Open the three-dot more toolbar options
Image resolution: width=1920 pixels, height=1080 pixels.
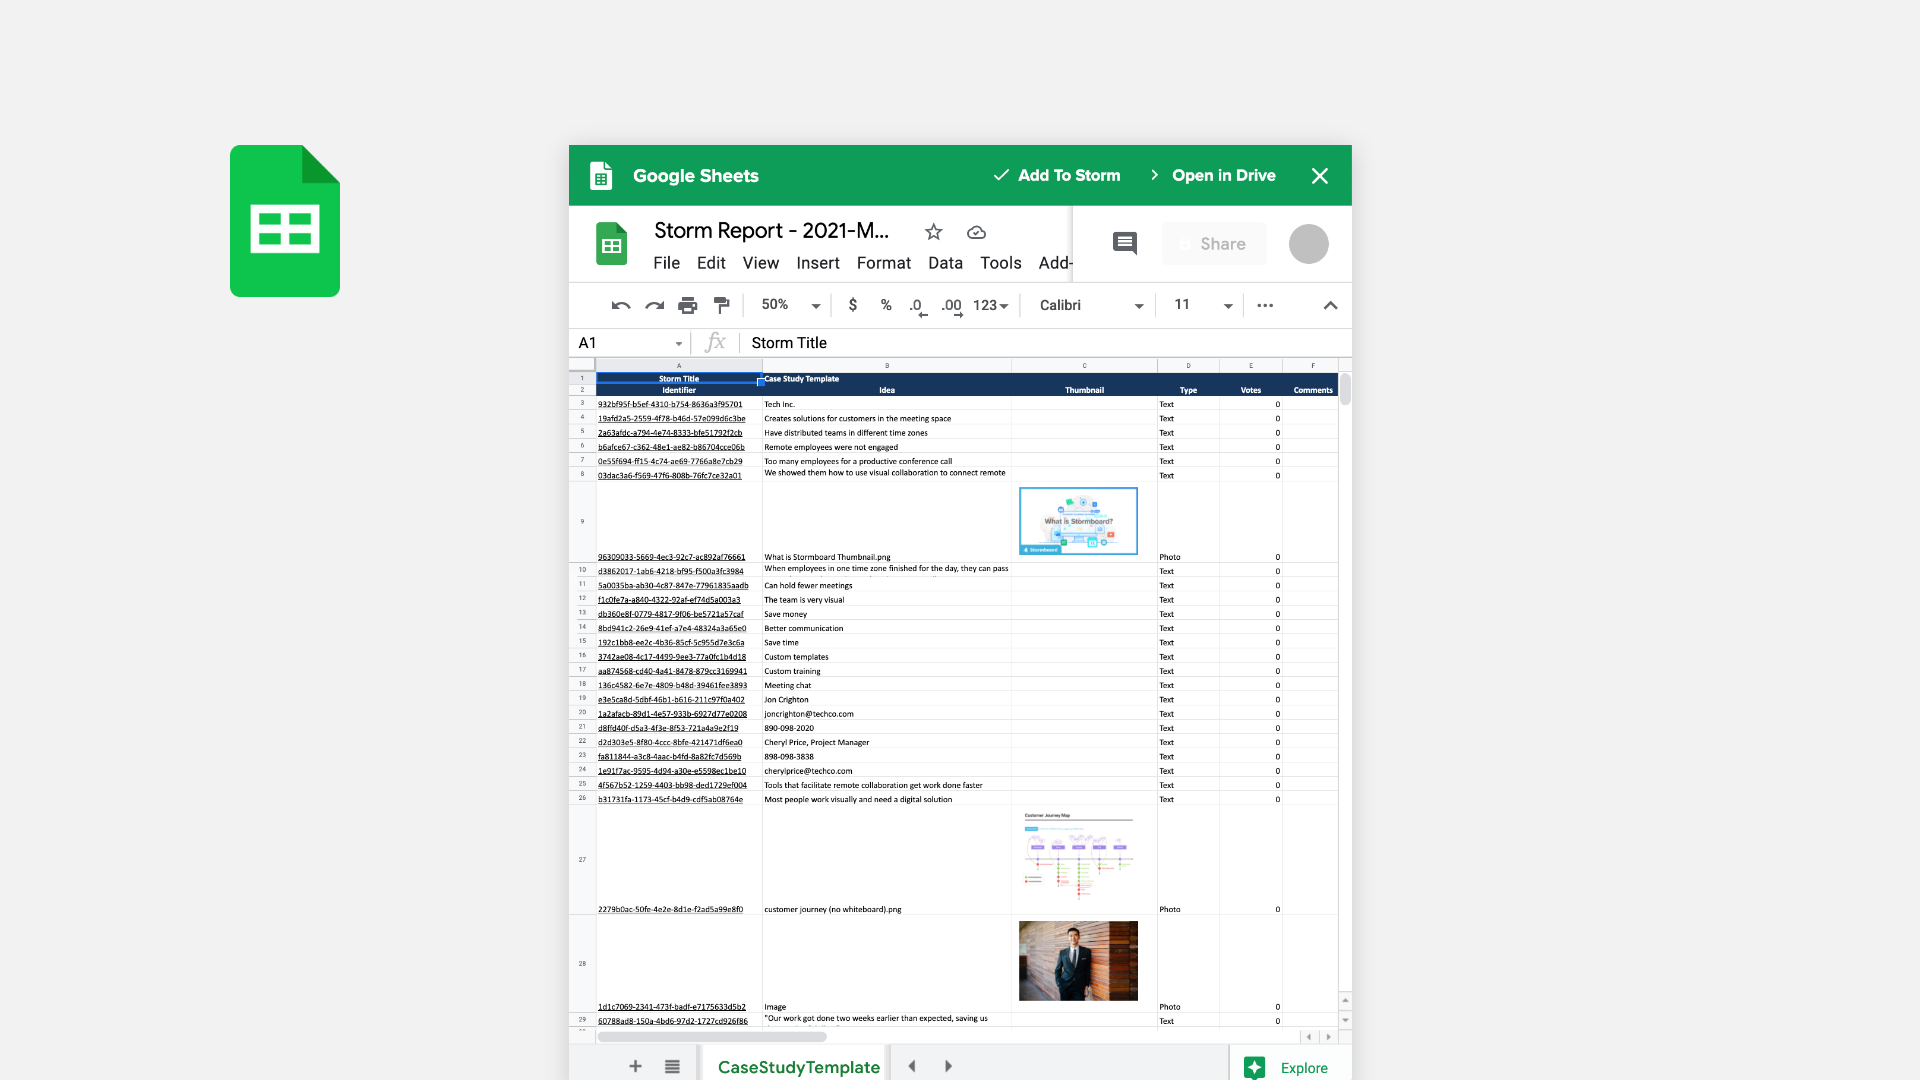1265,306
